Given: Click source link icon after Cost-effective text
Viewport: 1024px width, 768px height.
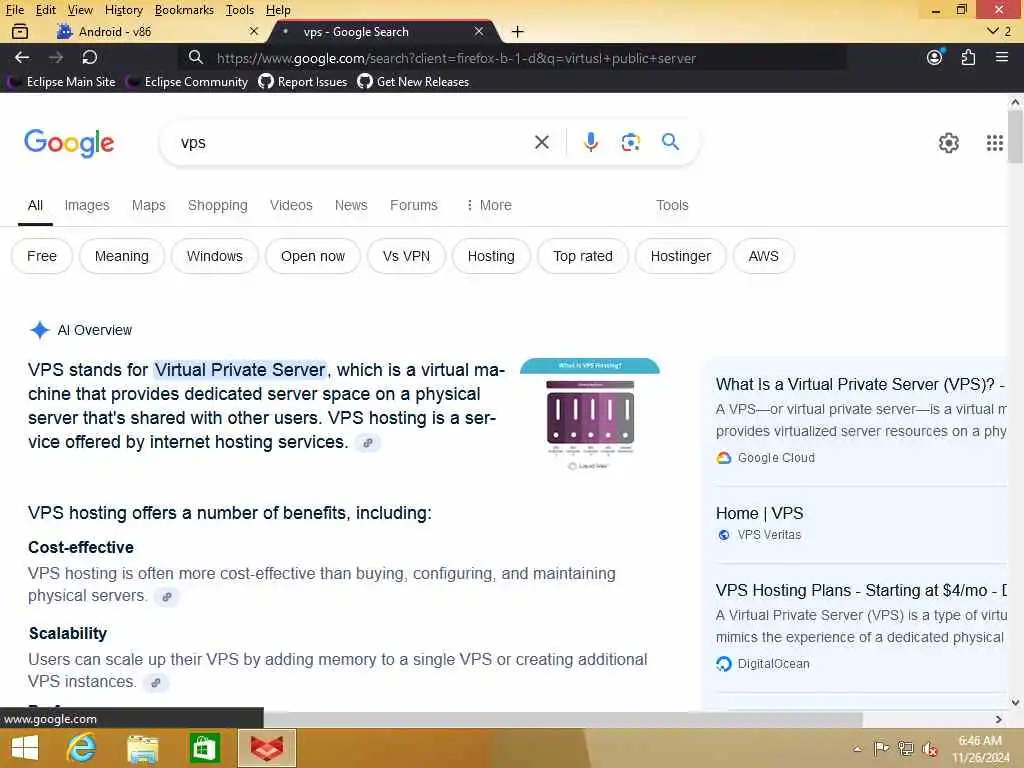Looking at the screenshot, I should click(167, 596).
